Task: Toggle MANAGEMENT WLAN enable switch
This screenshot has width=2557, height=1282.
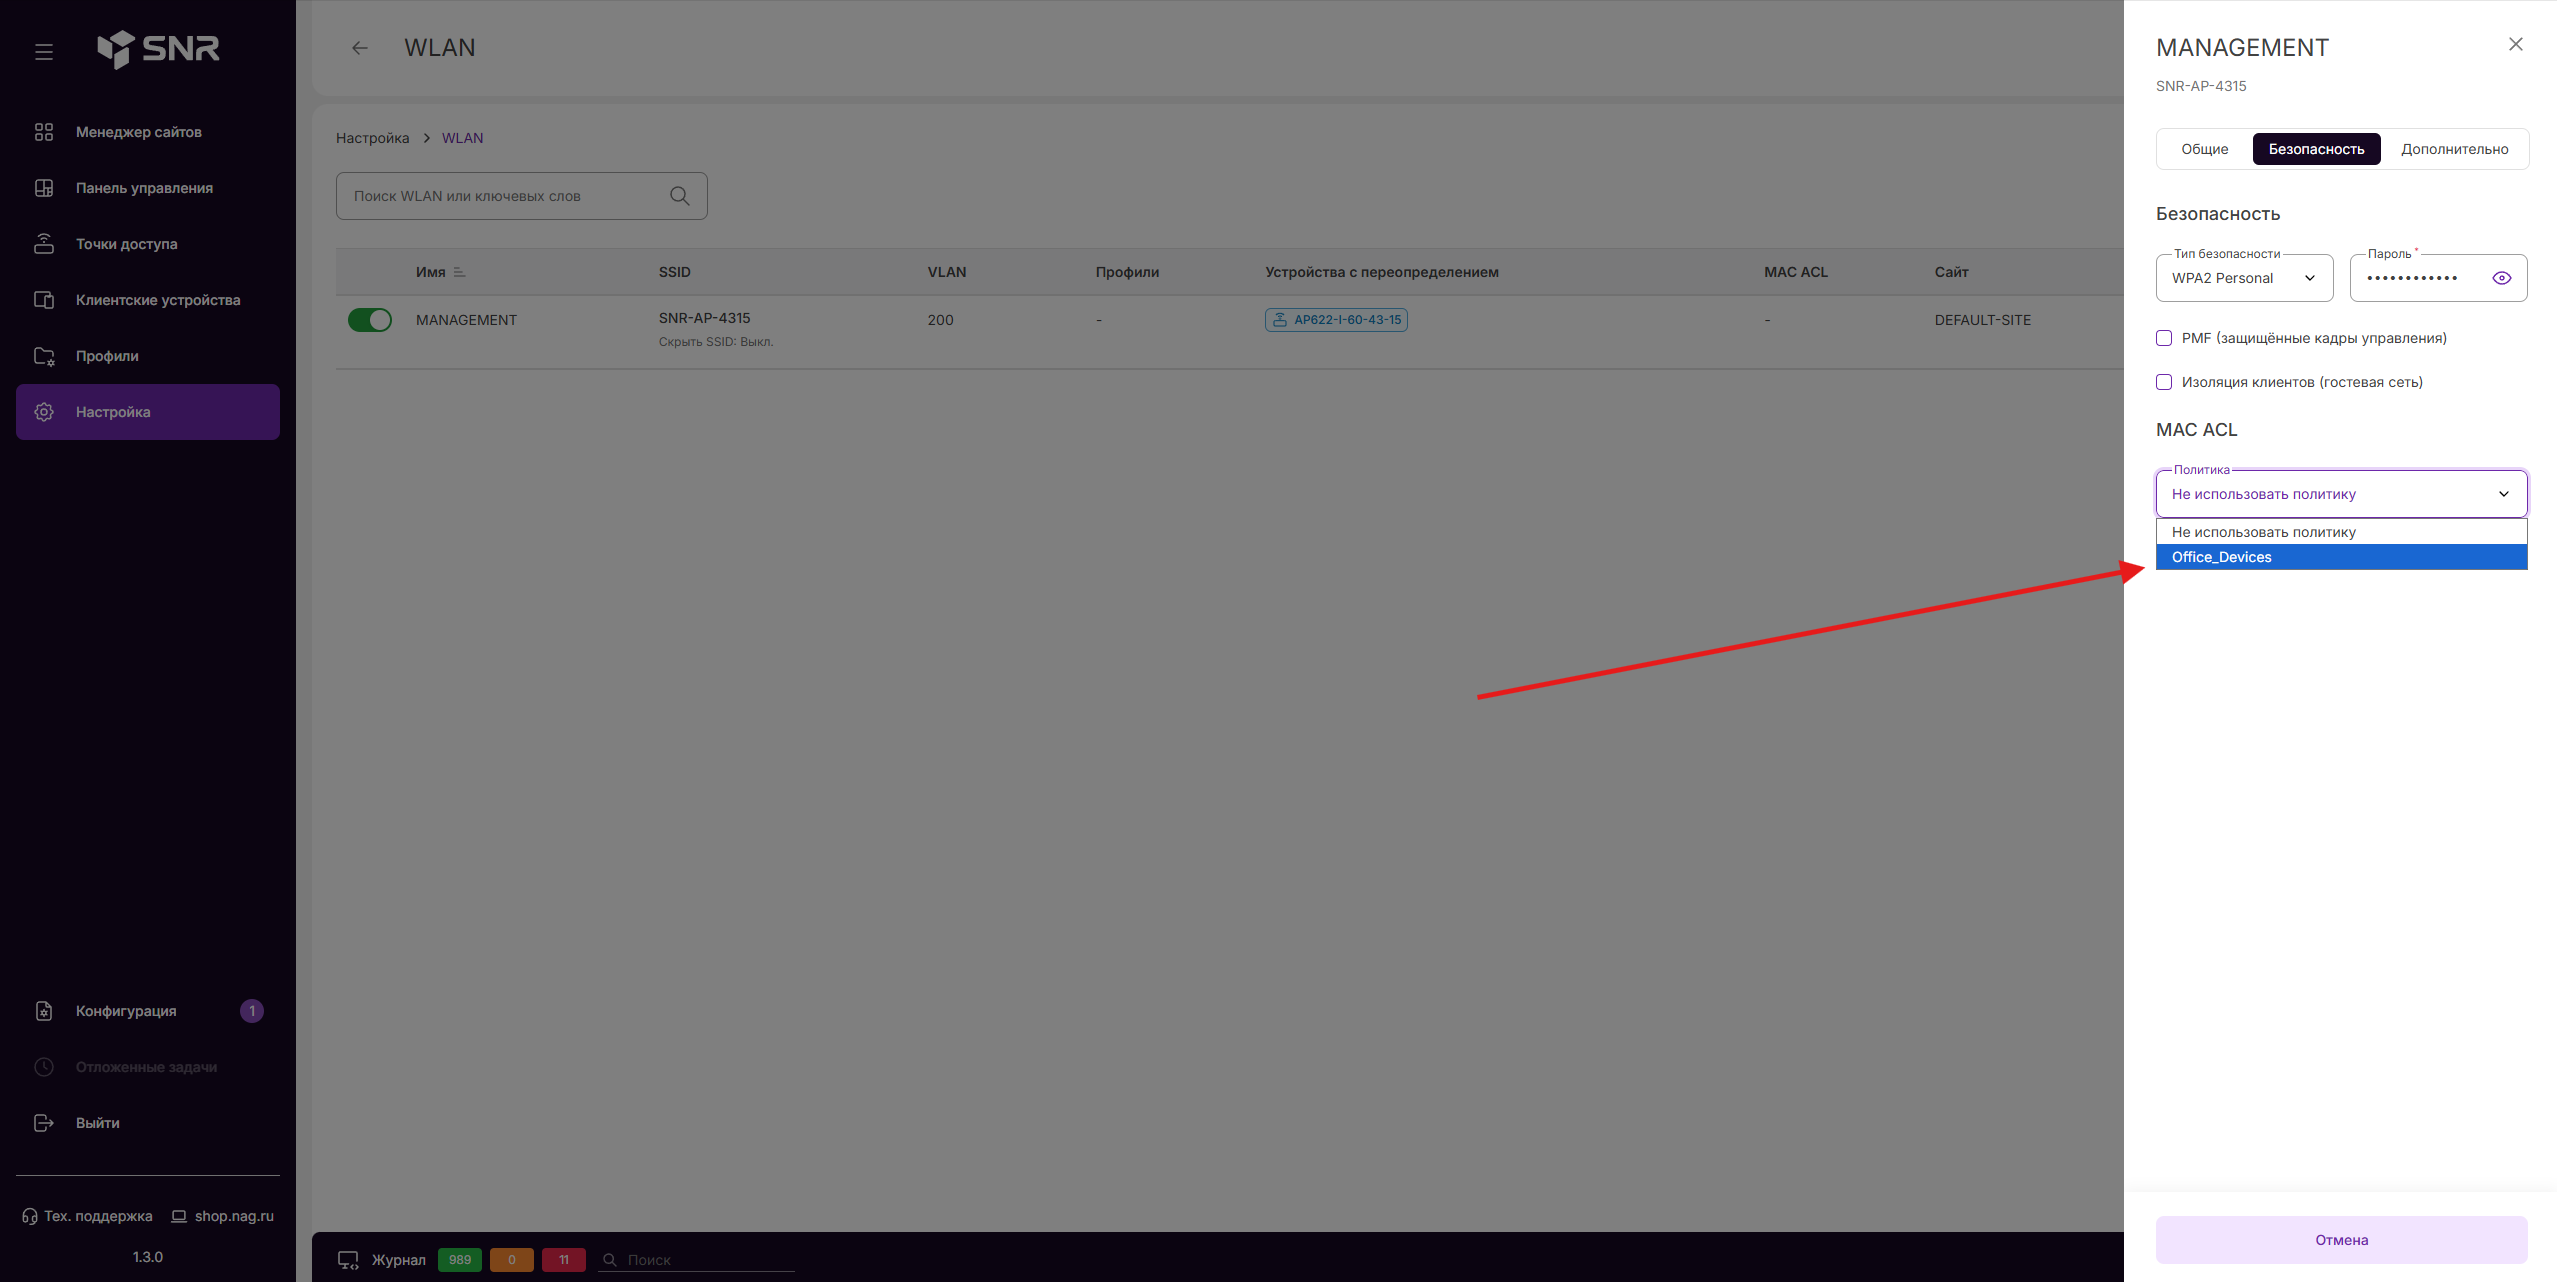Action: pos(369,320)
